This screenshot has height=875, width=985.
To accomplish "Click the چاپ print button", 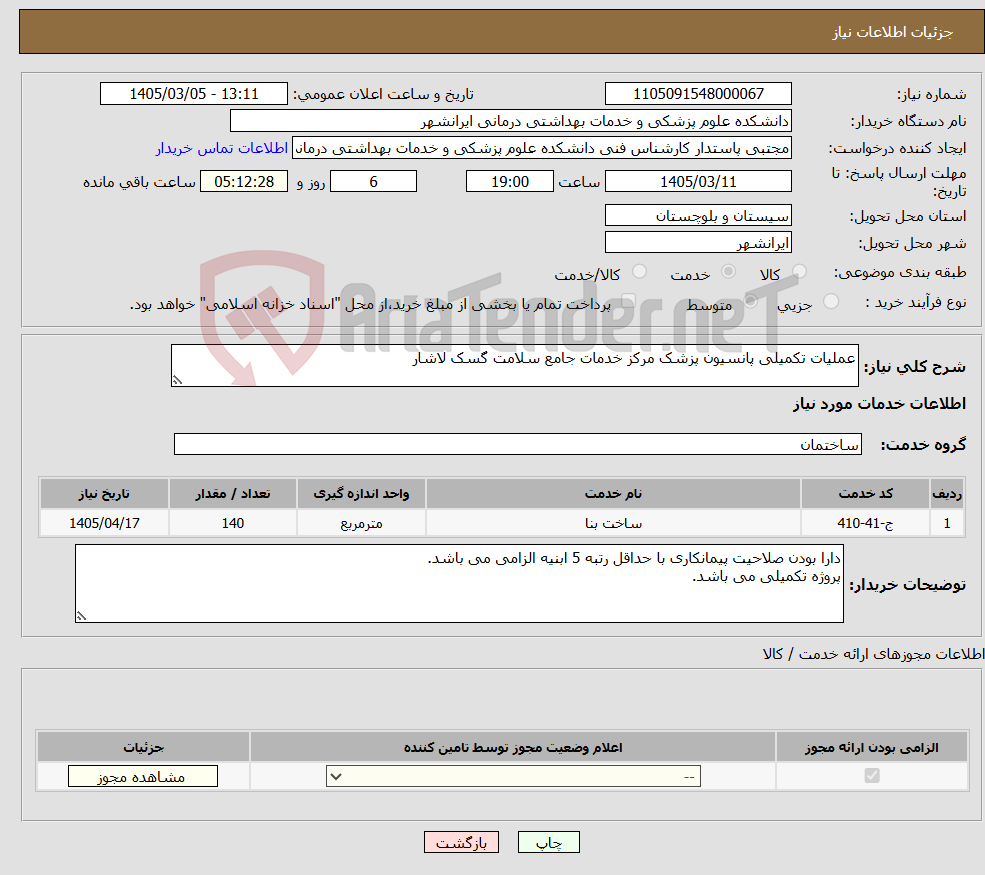I will [x=548, y=842].
